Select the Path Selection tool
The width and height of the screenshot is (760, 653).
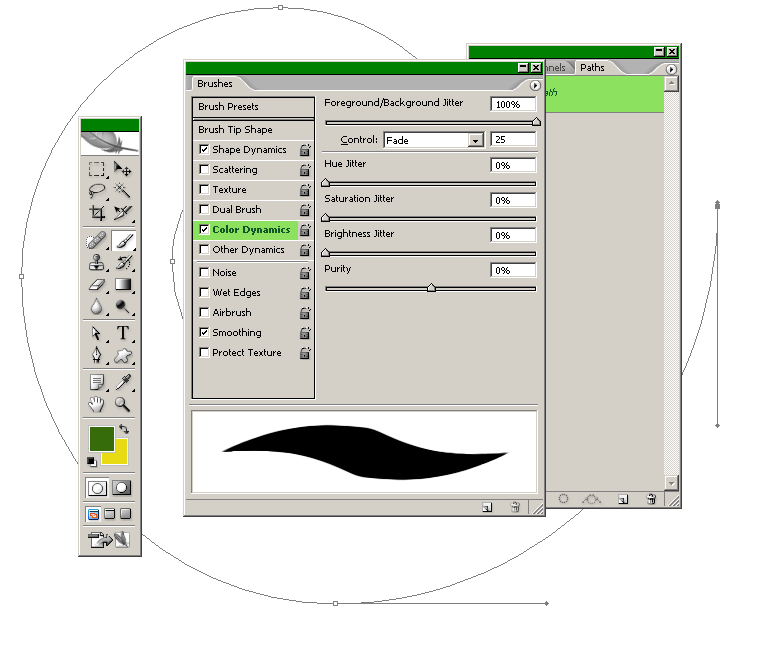pos(96,333)
